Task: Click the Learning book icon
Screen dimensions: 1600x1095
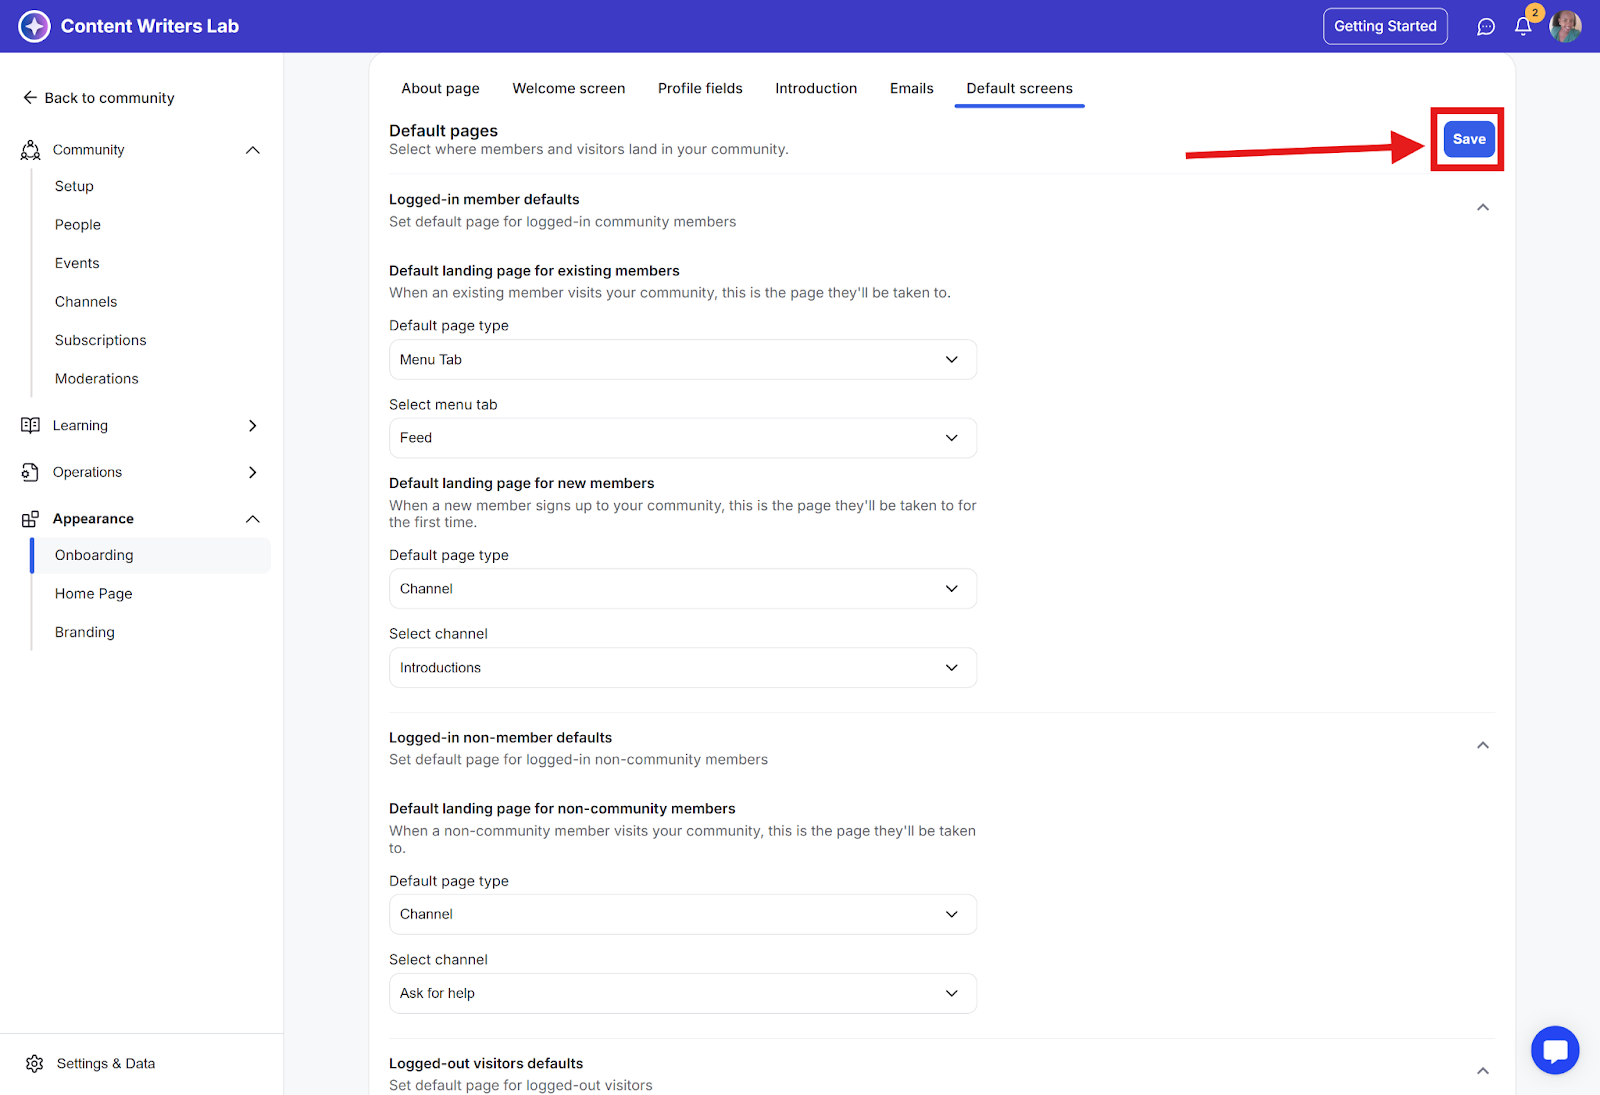Action: click(x=31, y=425)
